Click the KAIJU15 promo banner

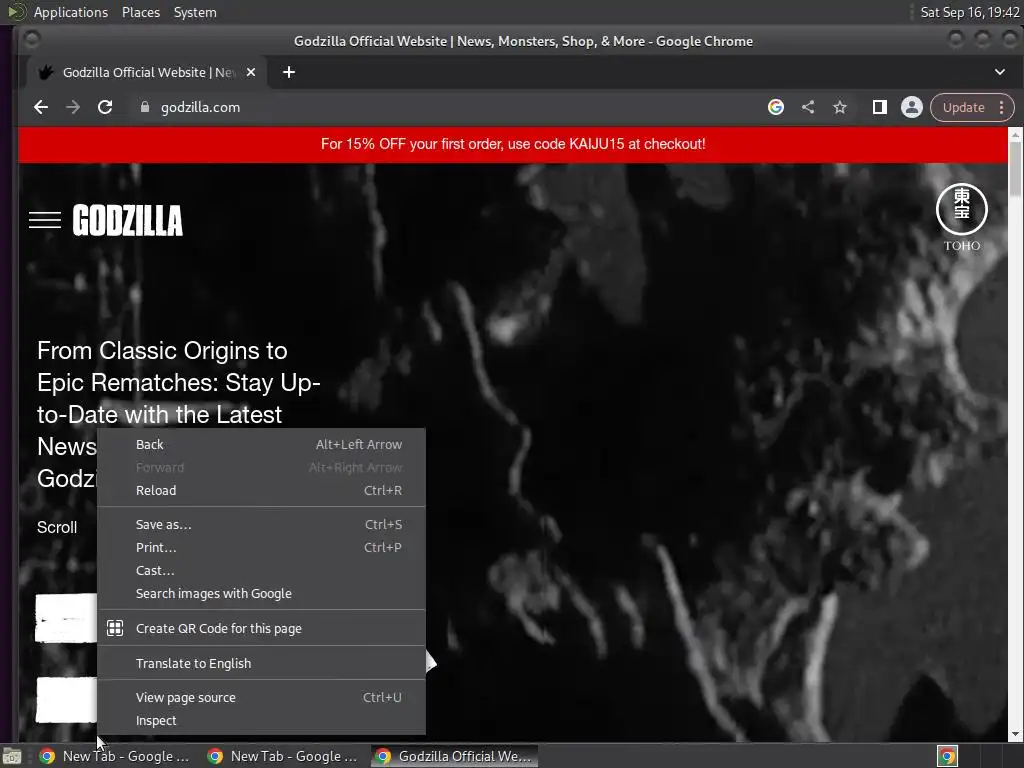pos(513,144)
